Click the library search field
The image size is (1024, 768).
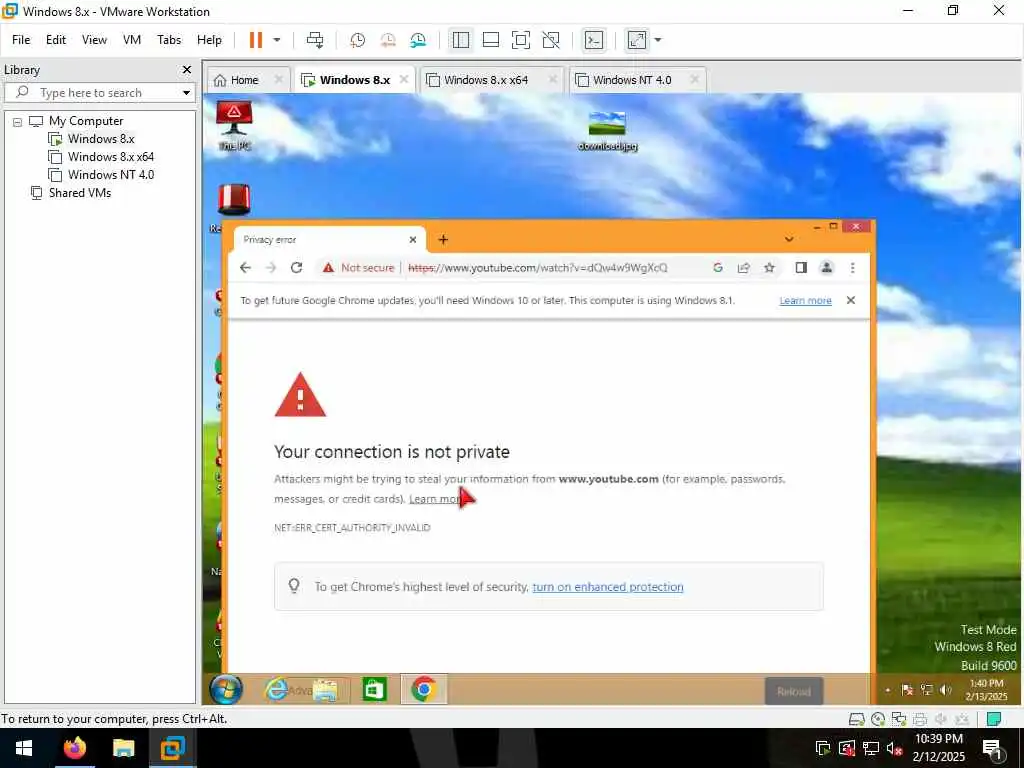coord(98,93)
